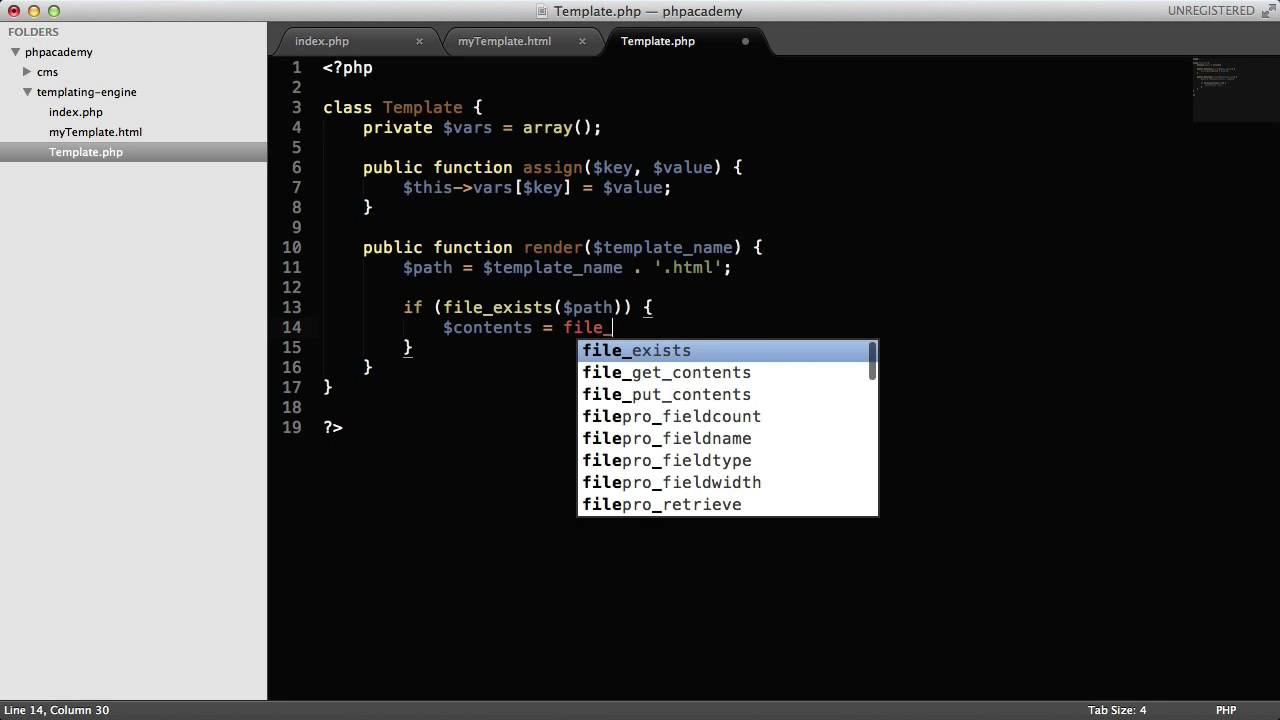1280x720 pixels.
Task: Choose filepro_fieldtype from autocomplete list
Action: click(x=723, y=460)
